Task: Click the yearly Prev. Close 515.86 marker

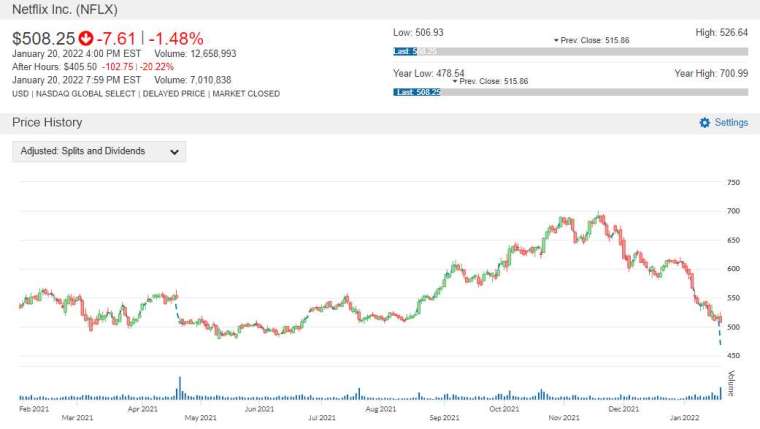Action: pyautogui.click(x=490, y=81)
